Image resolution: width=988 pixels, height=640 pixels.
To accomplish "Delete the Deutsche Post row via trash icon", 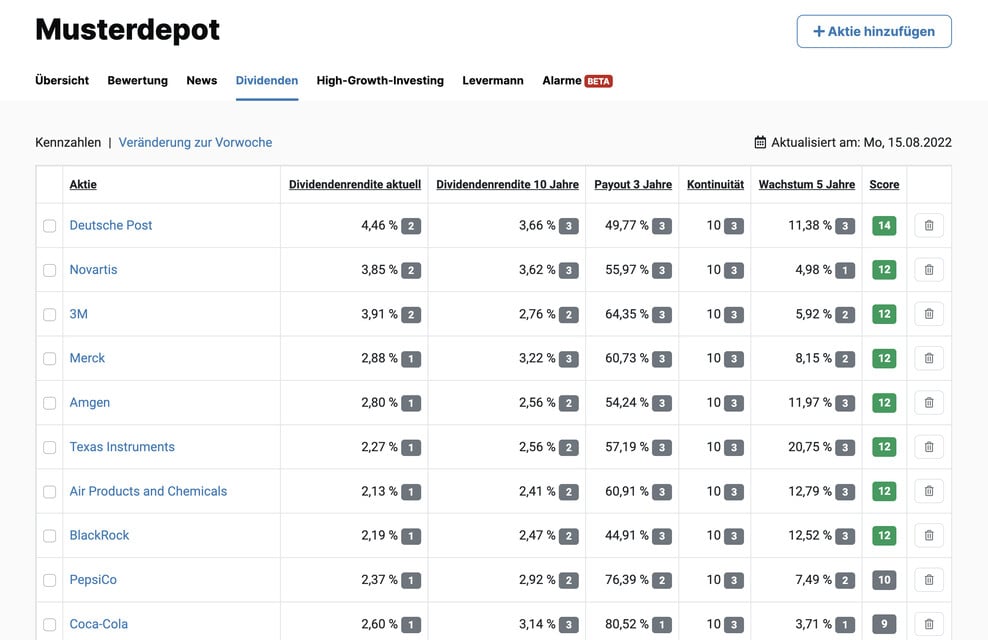I will click(929, 226).
